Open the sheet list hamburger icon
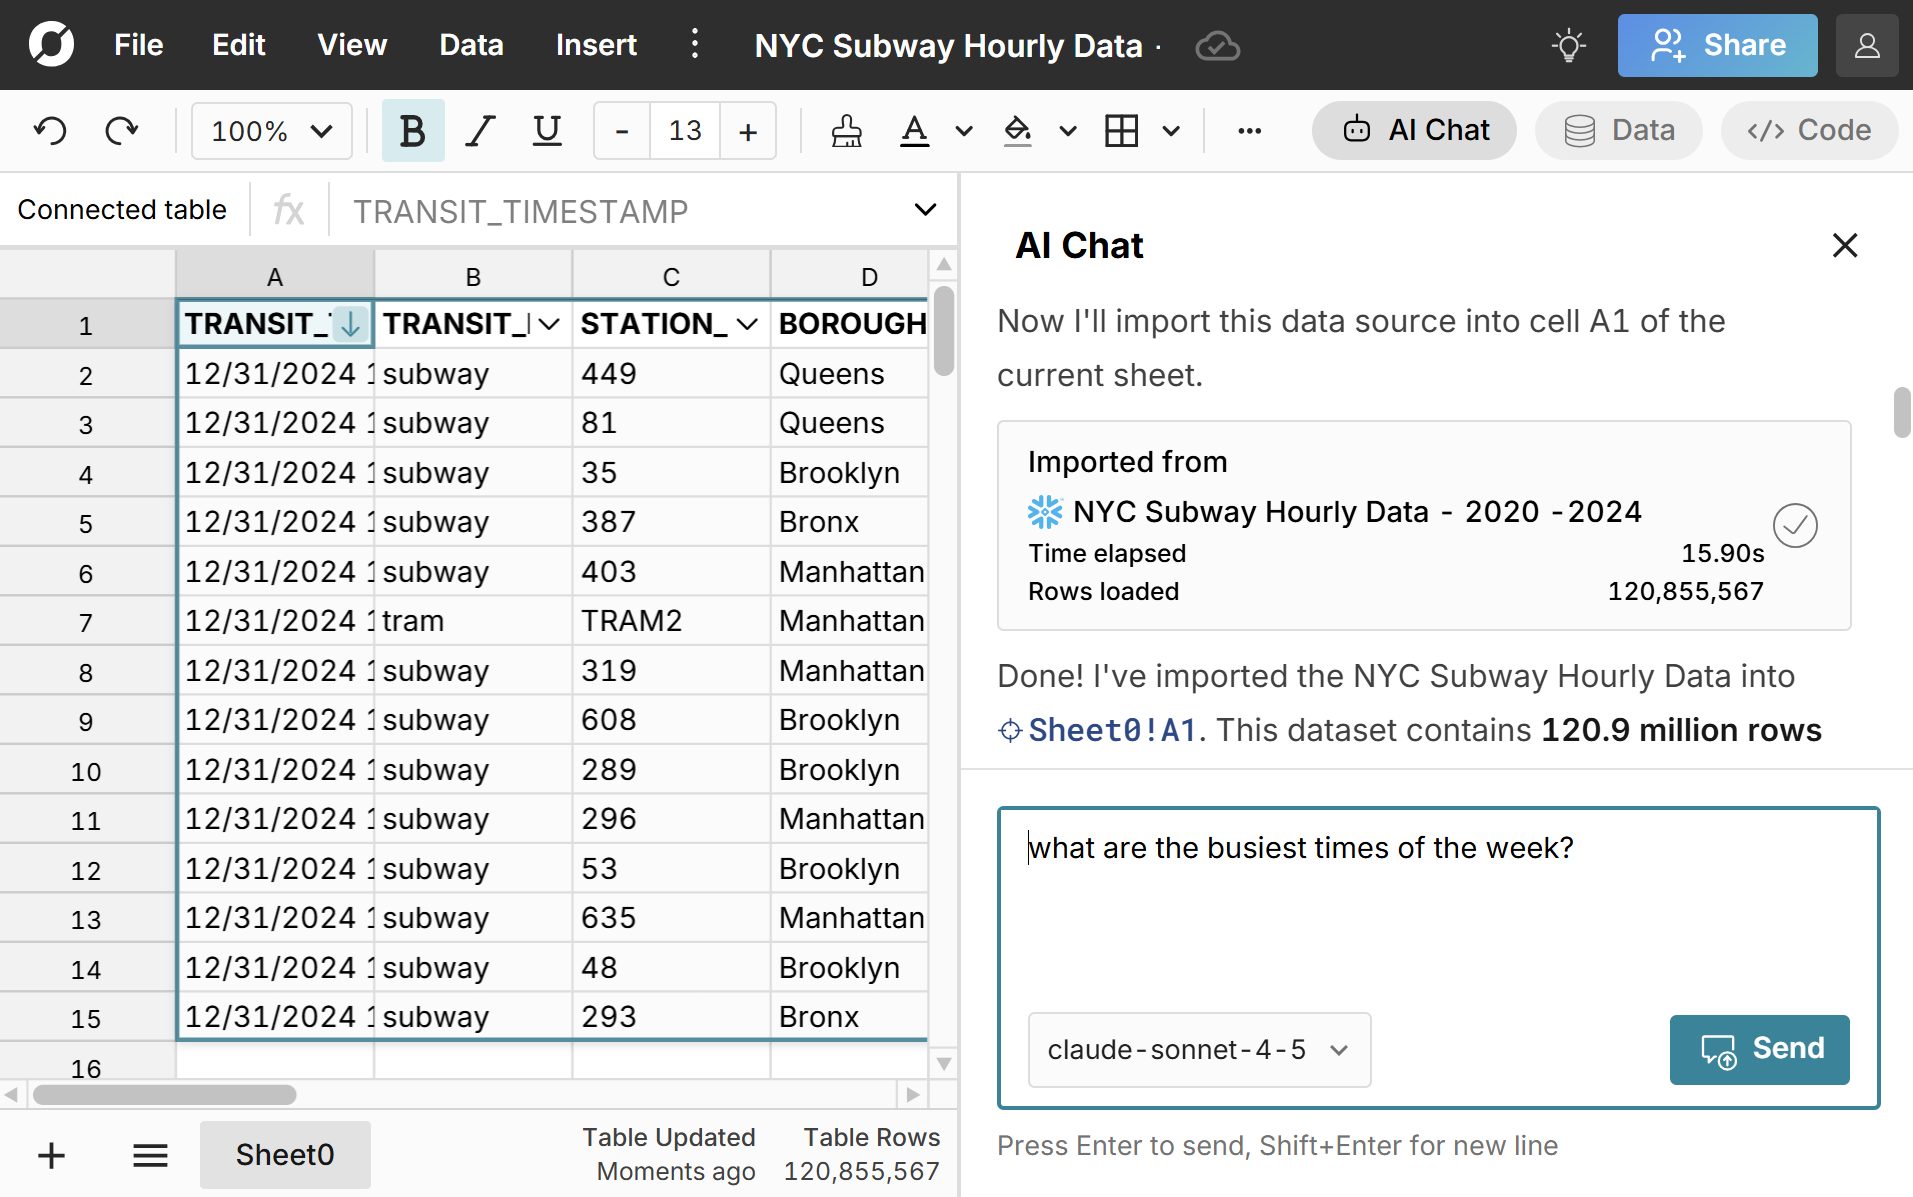This screenshot has height=1197, width=1913. click(x=150, y=1155)
